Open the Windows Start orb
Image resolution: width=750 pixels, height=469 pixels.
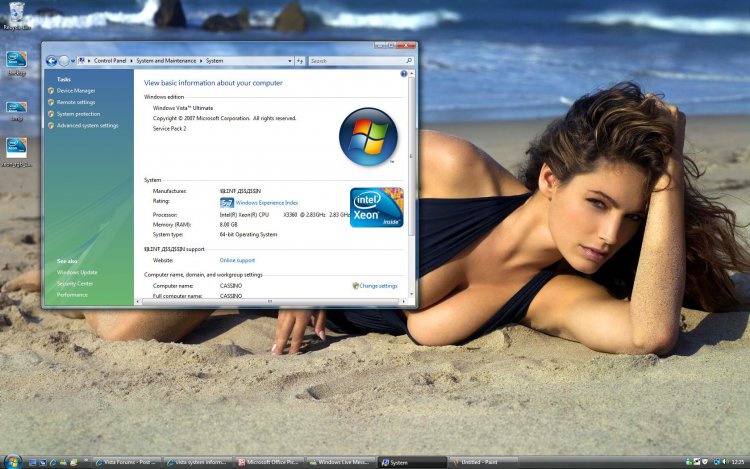[x=12, y=461]
